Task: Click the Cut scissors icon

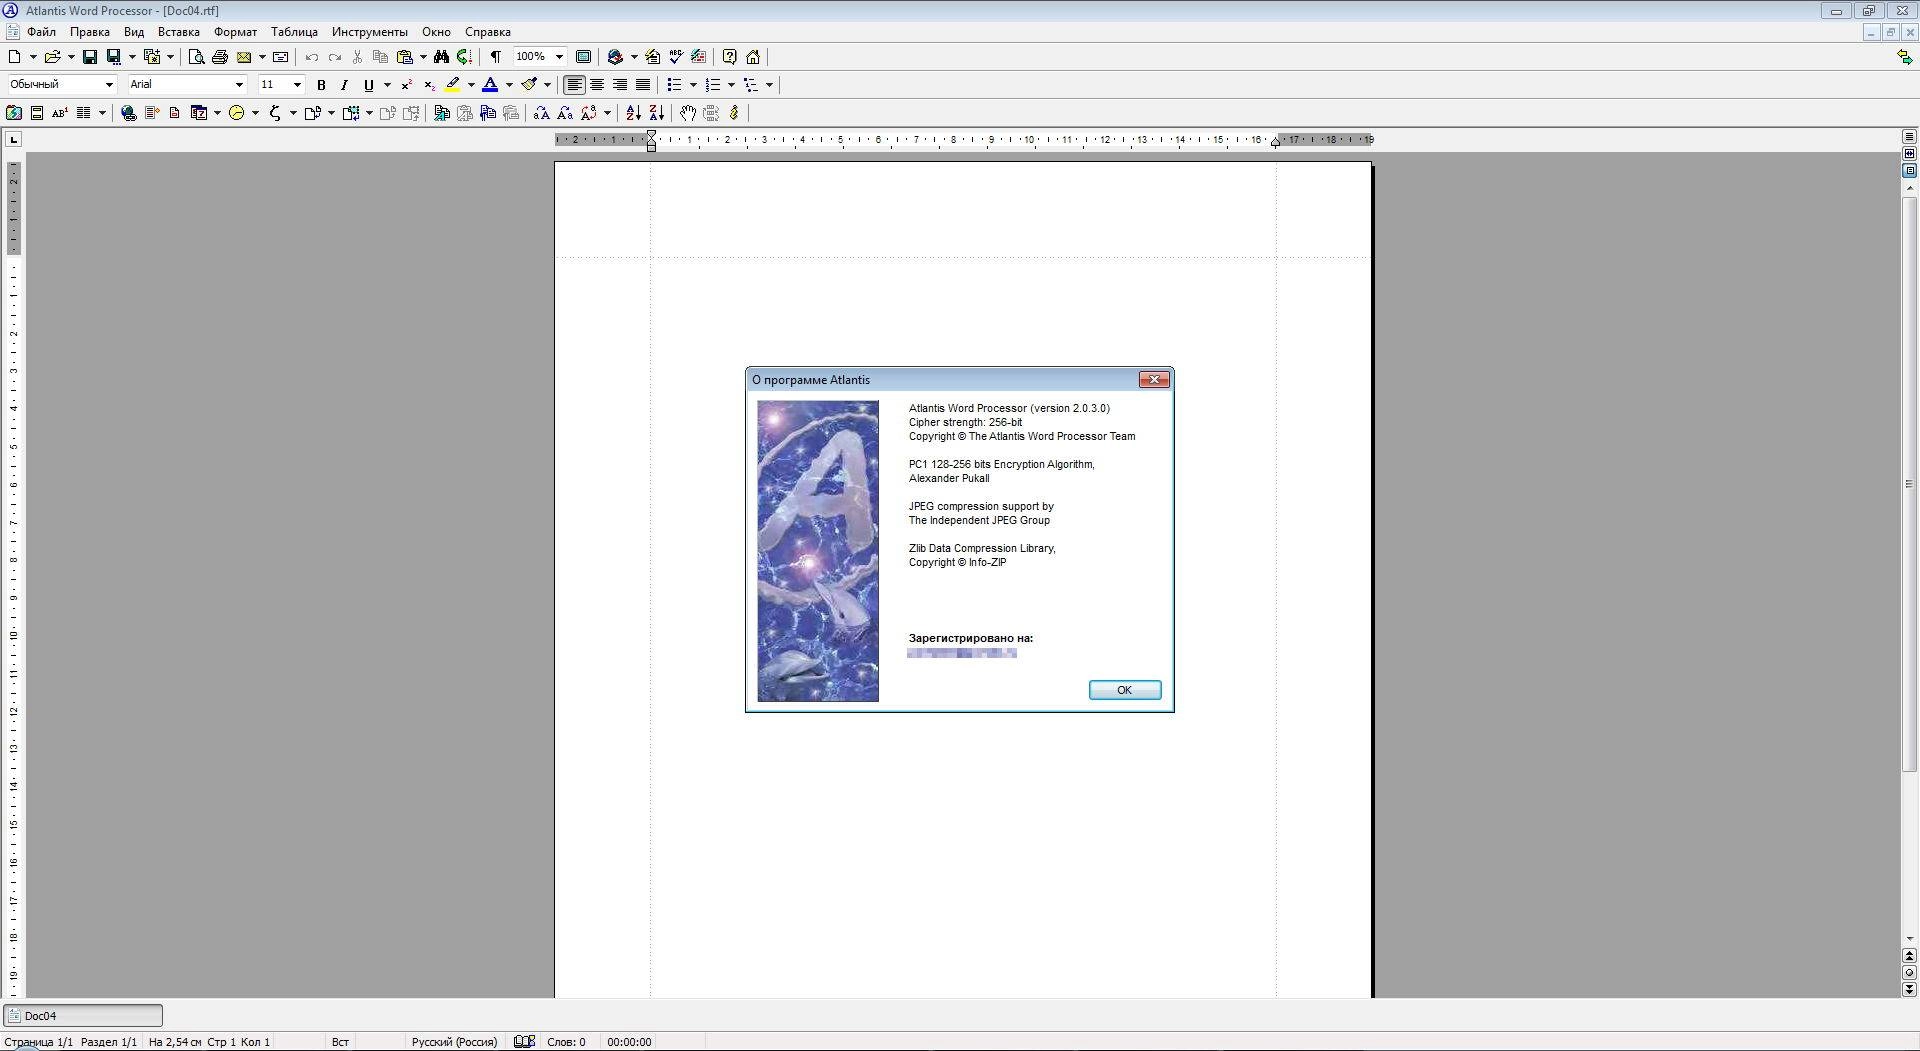Action: point(357,57)
